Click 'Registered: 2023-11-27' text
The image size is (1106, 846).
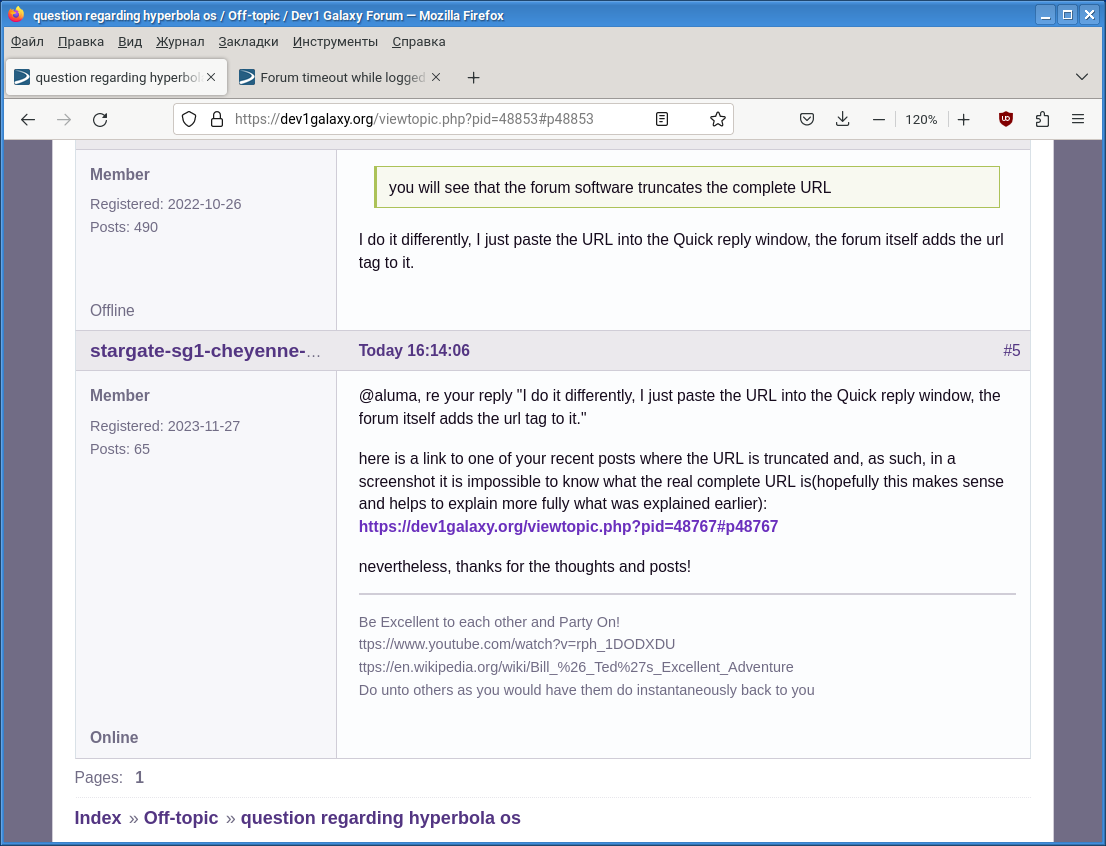tap(164, 426)
